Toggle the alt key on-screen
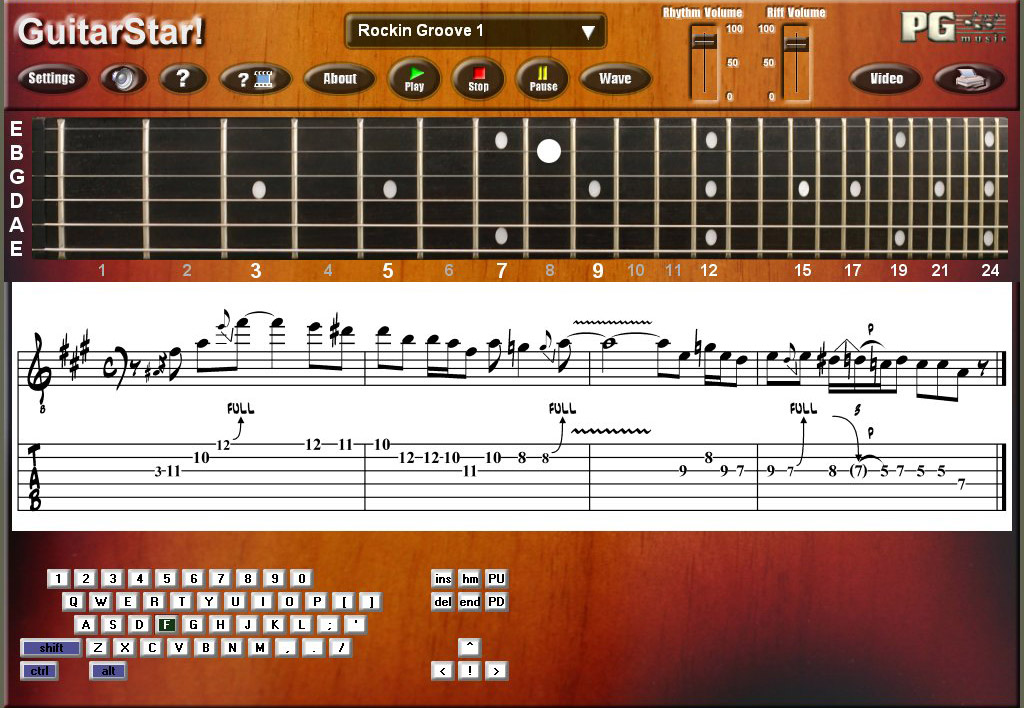This screenshot has height=708, width=1024. 108,671
